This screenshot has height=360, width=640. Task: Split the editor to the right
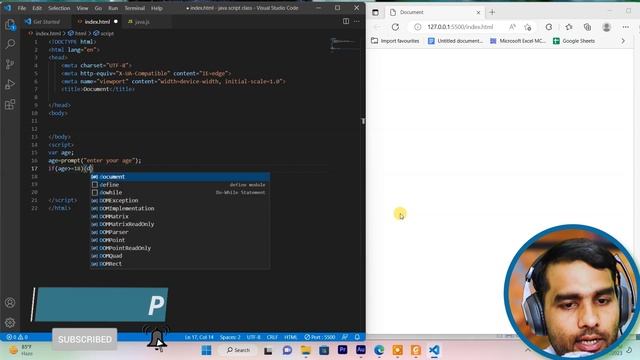coord(346,21)
